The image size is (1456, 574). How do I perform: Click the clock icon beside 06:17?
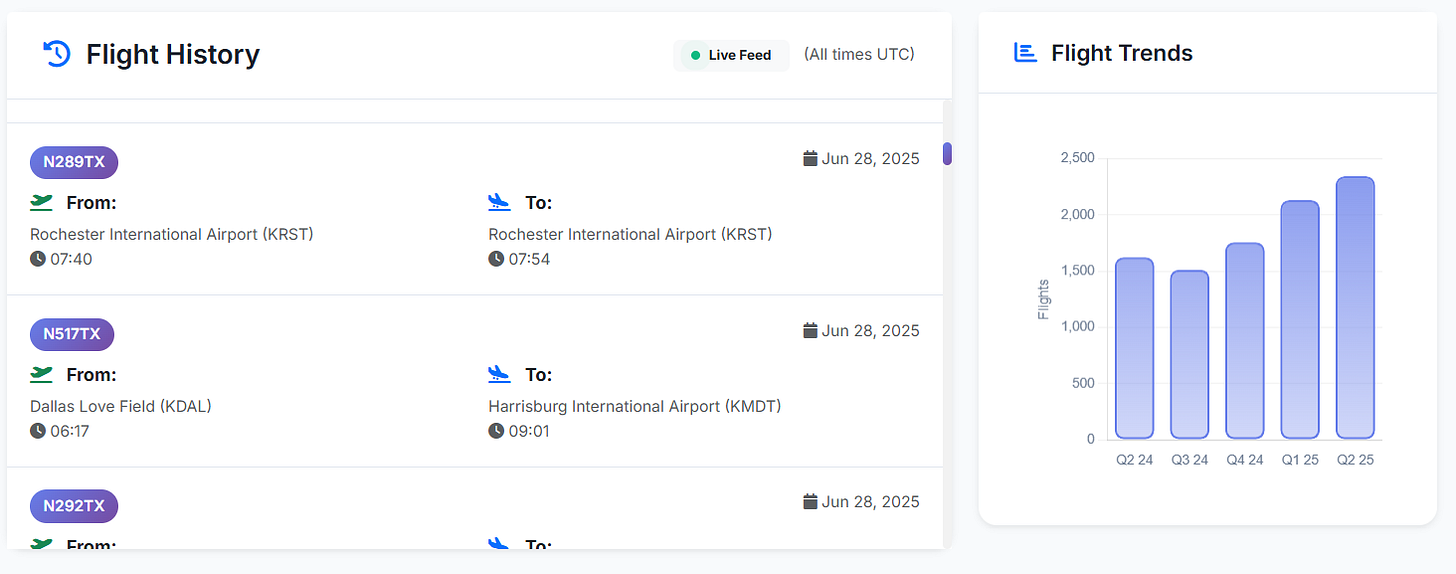(38, 431)
